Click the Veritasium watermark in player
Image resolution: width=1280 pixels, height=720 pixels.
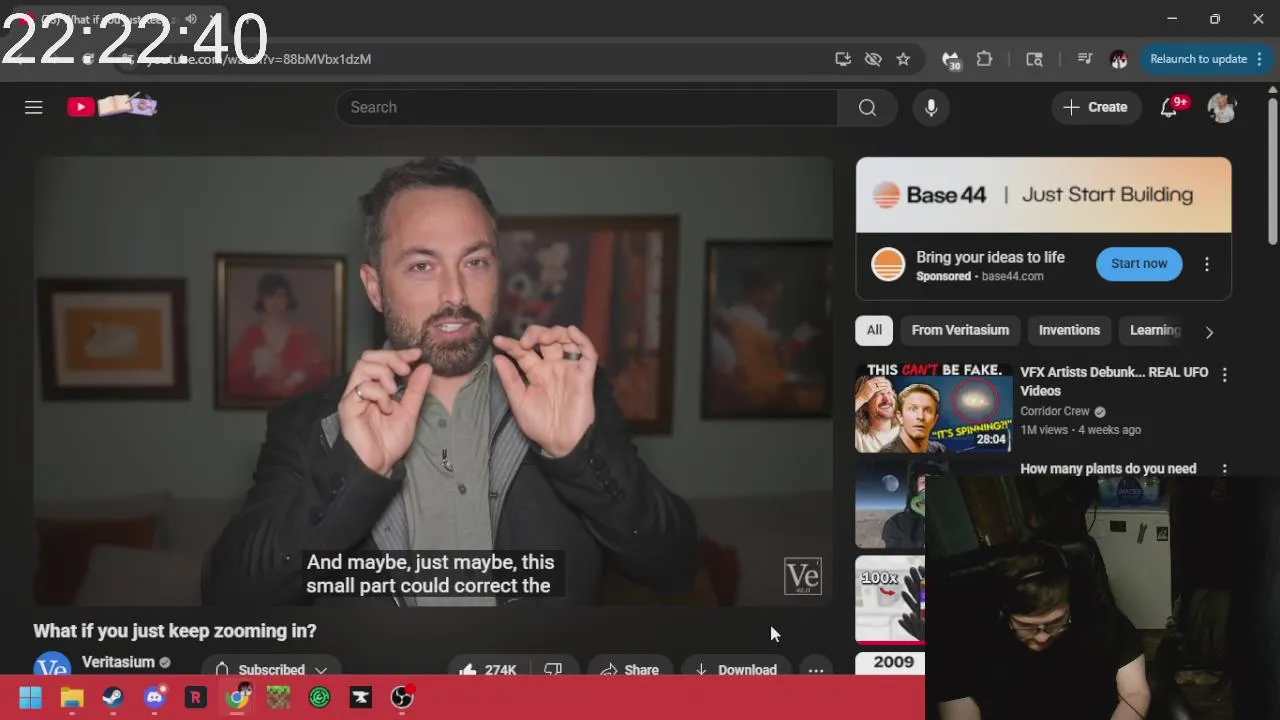coord(803,576)
